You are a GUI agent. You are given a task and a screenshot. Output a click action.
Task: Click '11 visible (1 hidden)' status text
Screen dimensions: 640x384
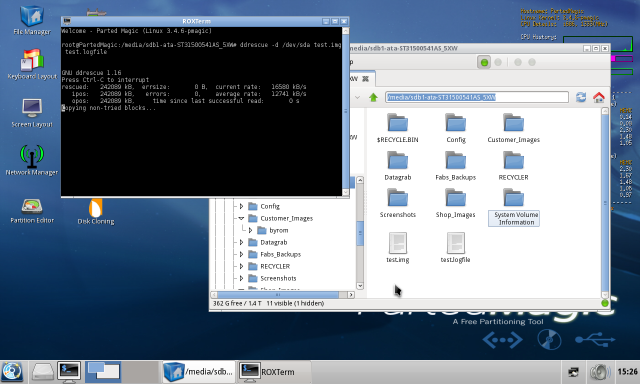click(x=295, y=303)
